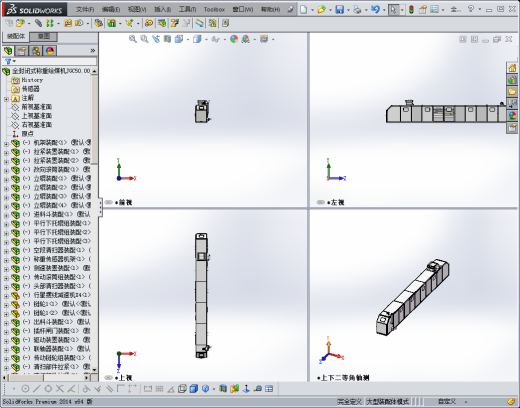Click the Edit Appearance color ball icon
Viewport: 520px width, 408px height.
(x=234, y=39)
